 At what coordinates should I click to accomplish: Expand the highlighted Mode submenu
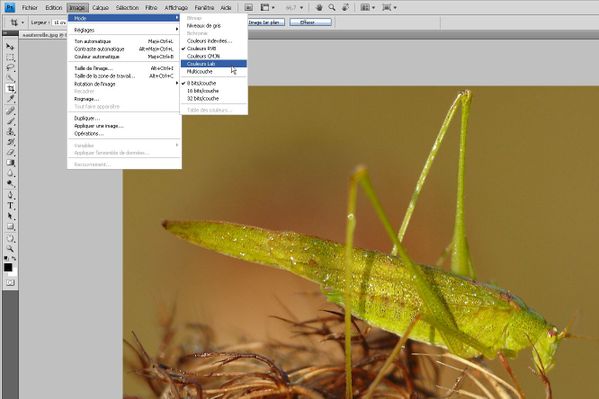(x=124, y=18)
